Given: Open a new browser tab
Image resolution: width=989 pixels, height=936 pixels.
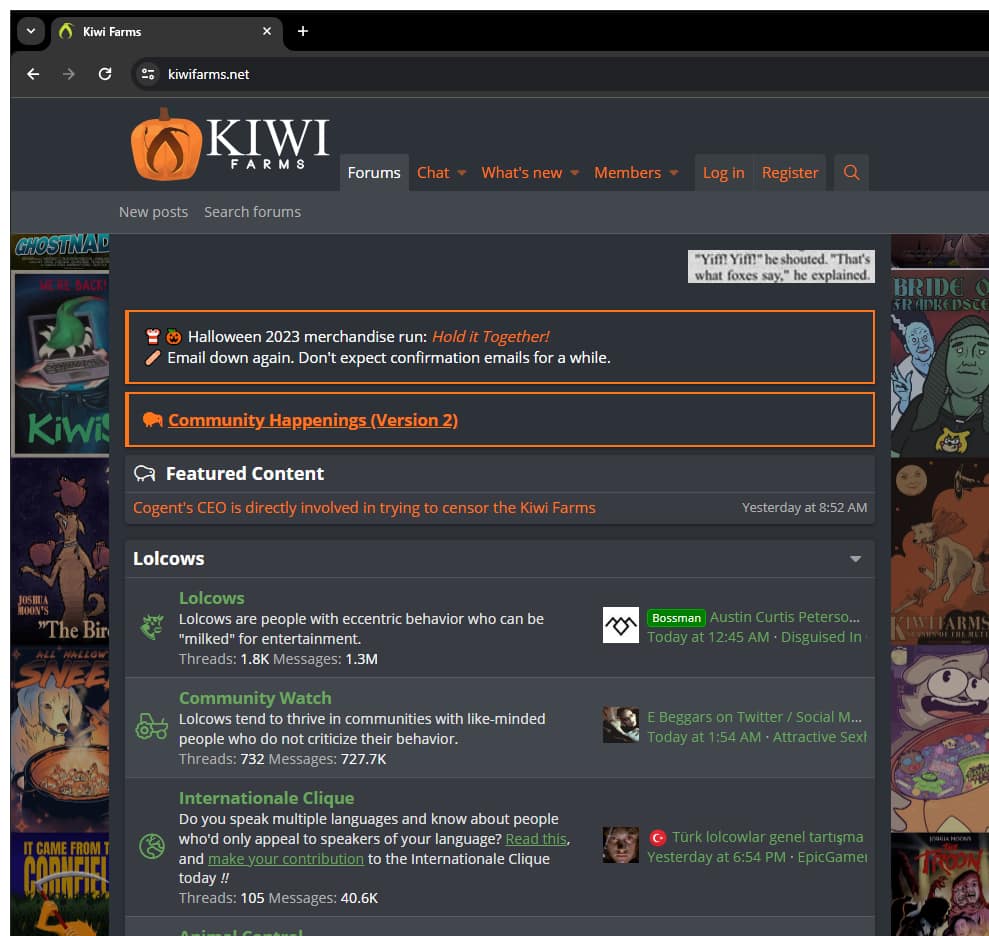Looking at the screenshot, I should [303, 31].
